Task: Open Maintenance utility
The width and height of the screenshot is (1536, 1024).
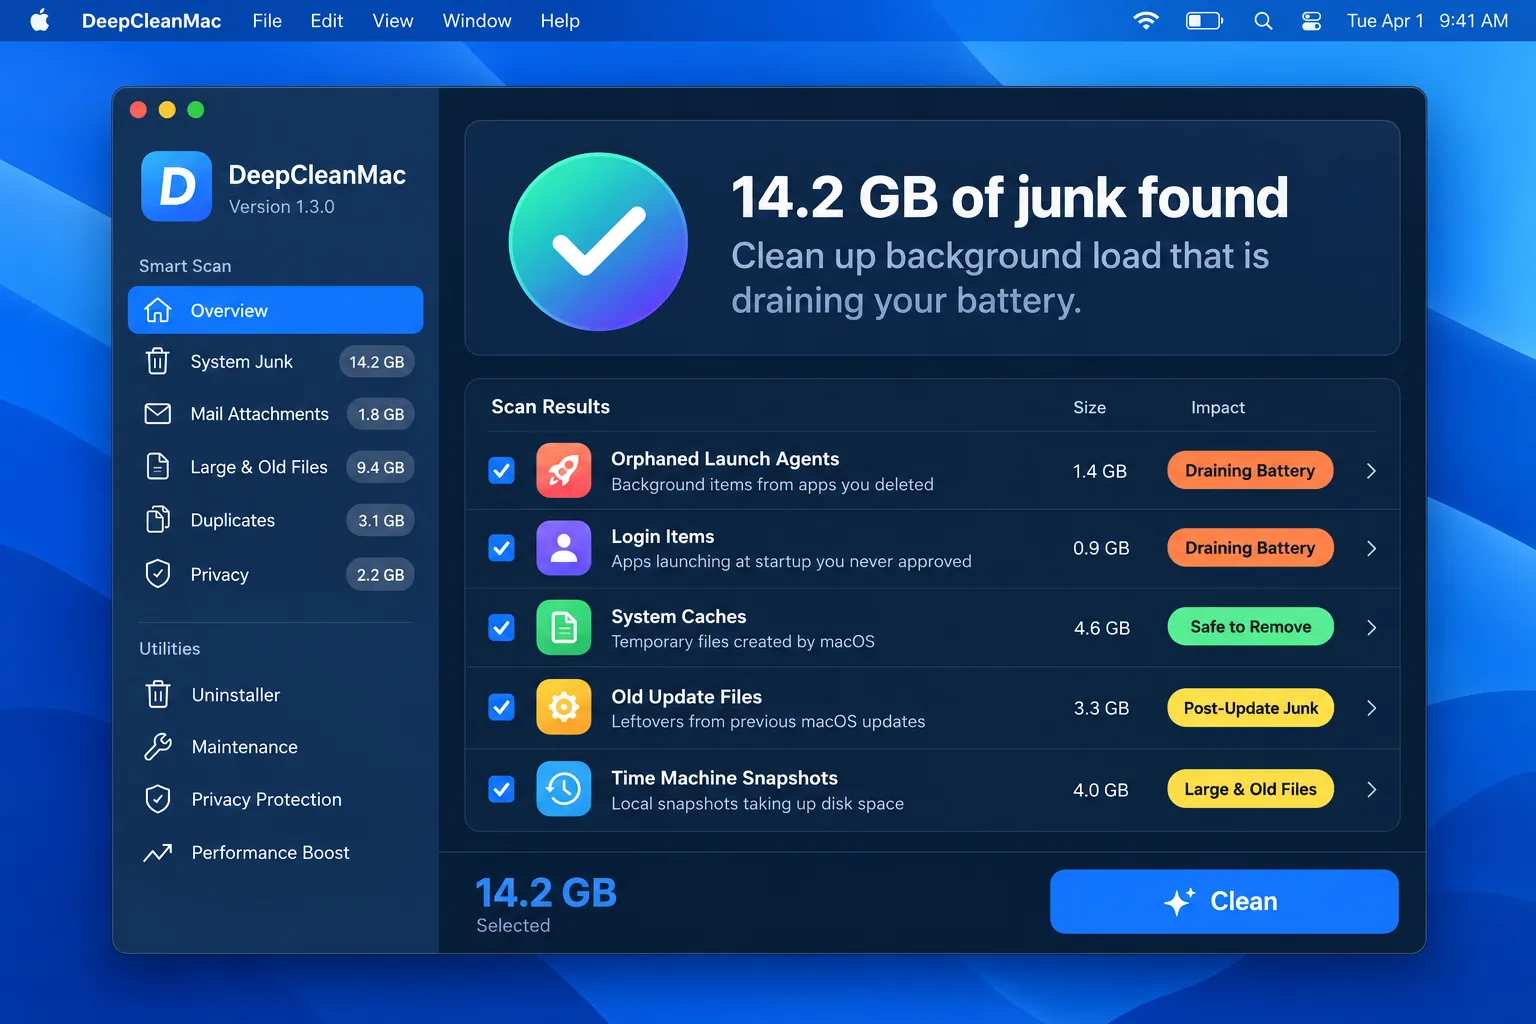Action: click(276, 746)
